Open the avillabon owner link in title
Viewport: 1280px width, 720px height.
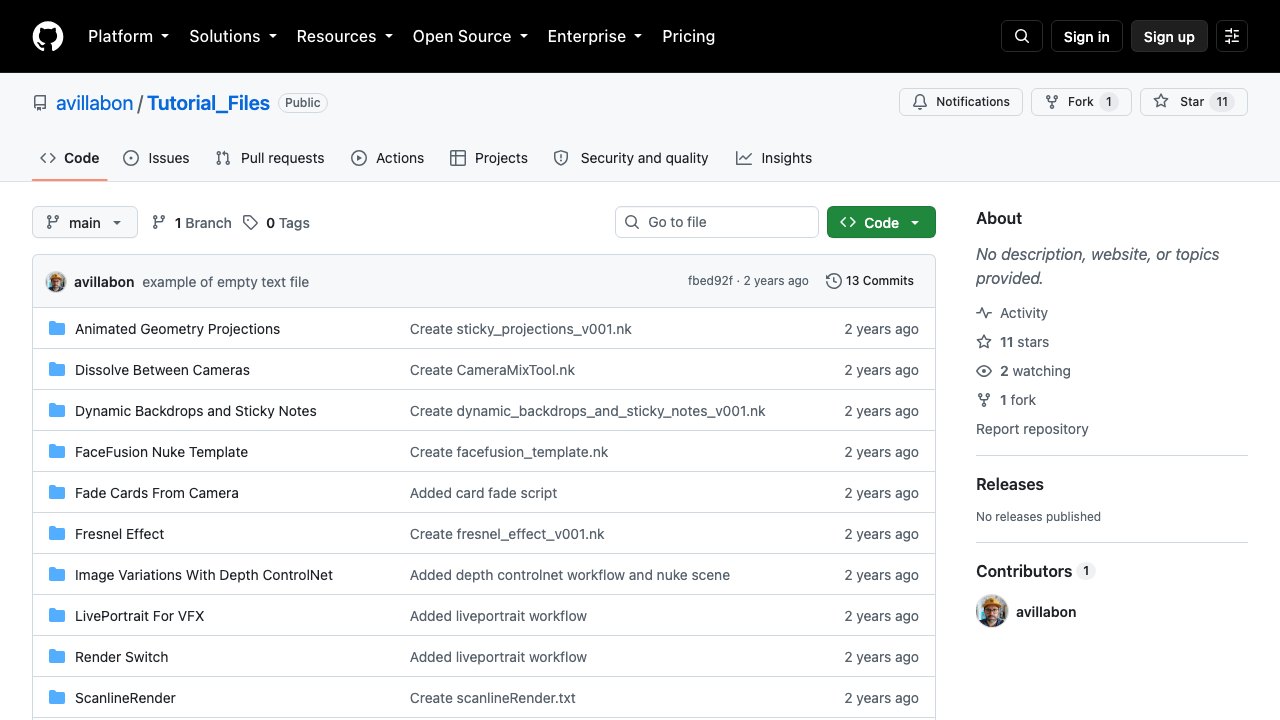click(94, 103)
